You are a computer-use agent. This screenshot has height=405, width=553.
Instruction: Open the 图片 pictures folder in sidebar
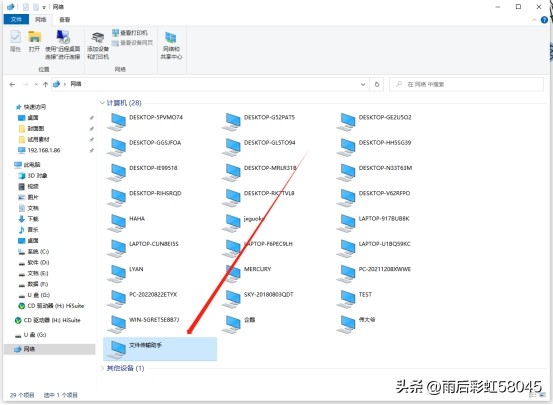[x=33, y=197]
